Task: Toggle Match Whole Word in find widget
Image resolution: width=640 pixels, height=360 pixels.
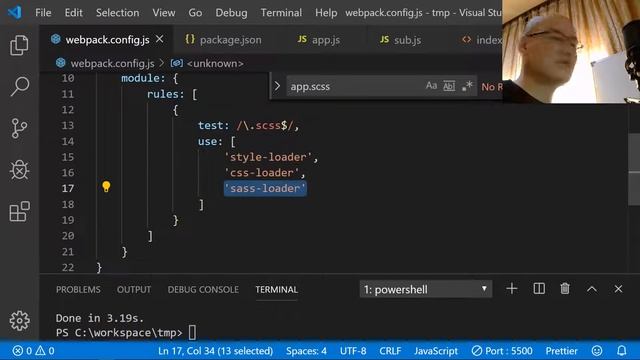Action: (x=449, y=86)
